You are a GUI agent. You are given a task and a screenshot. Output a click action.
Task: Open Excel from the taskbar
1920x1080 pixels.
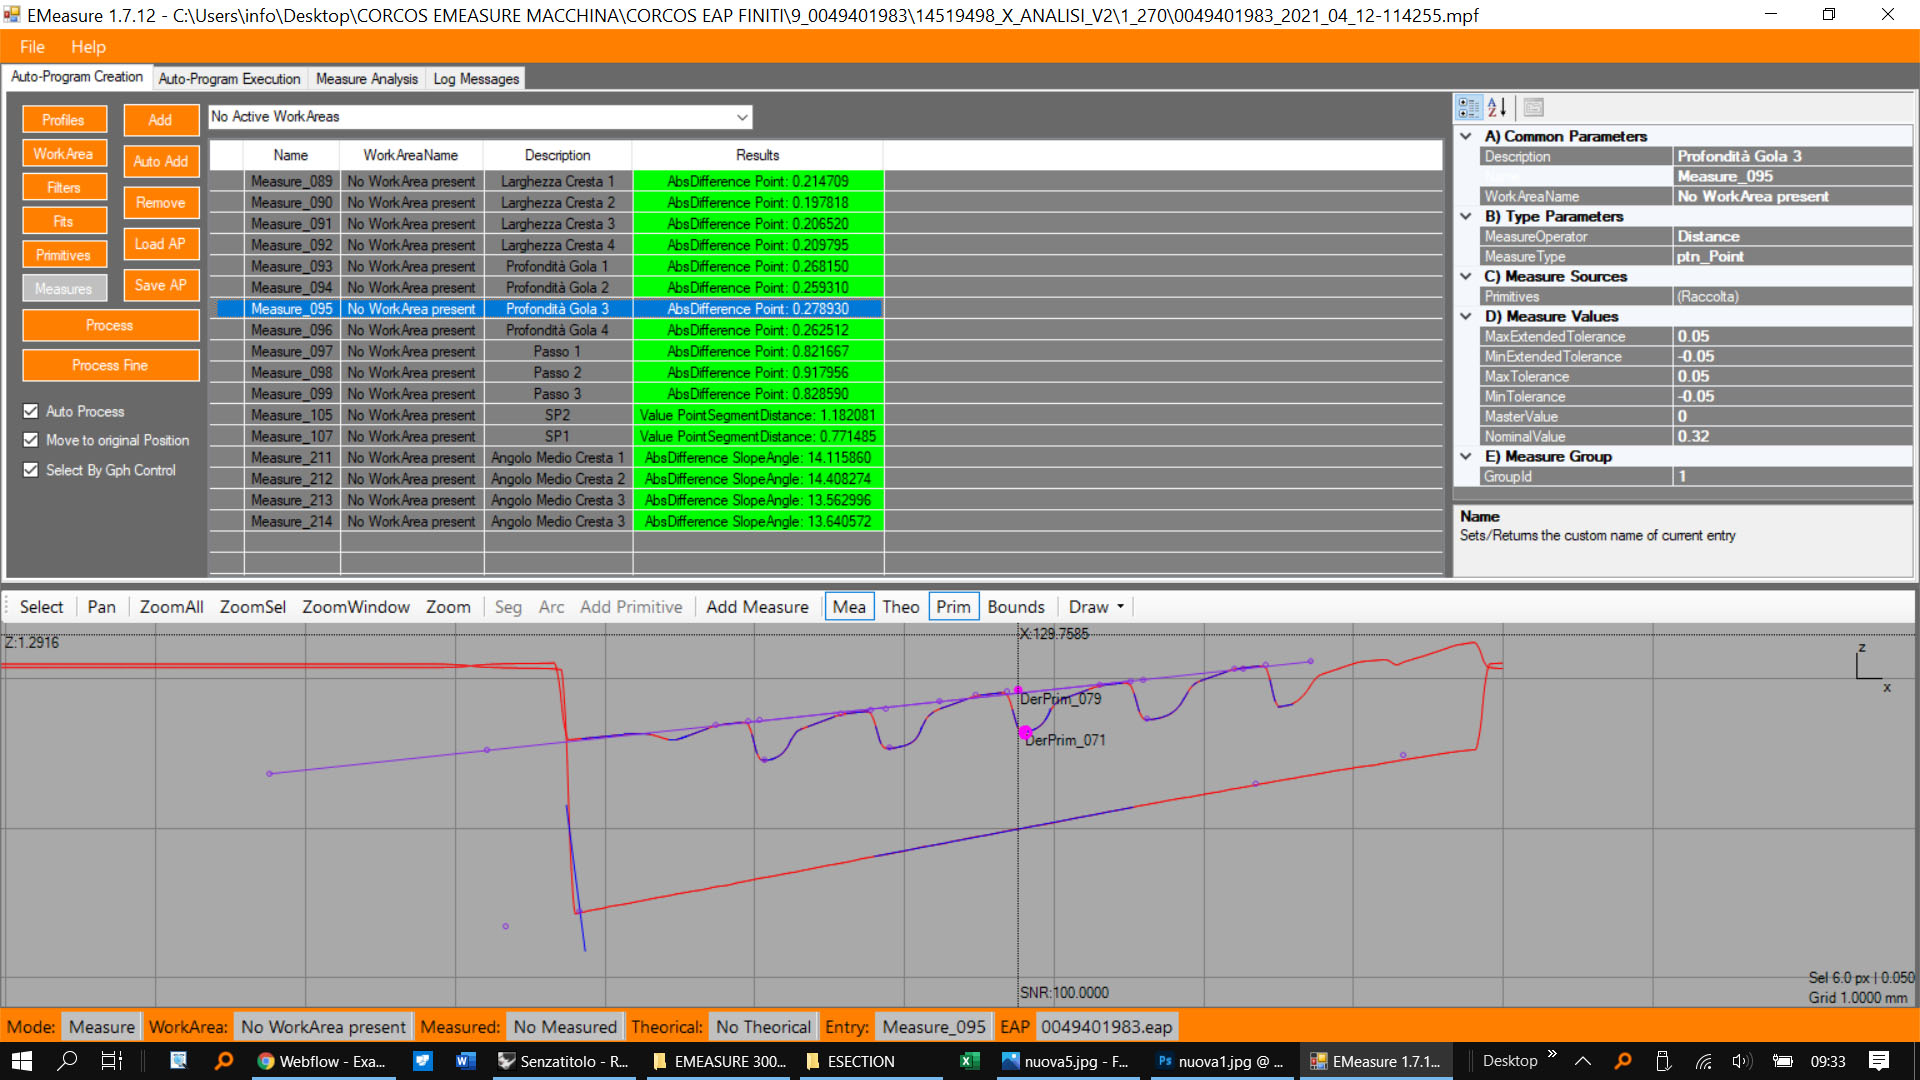(x=969, y=1061)
